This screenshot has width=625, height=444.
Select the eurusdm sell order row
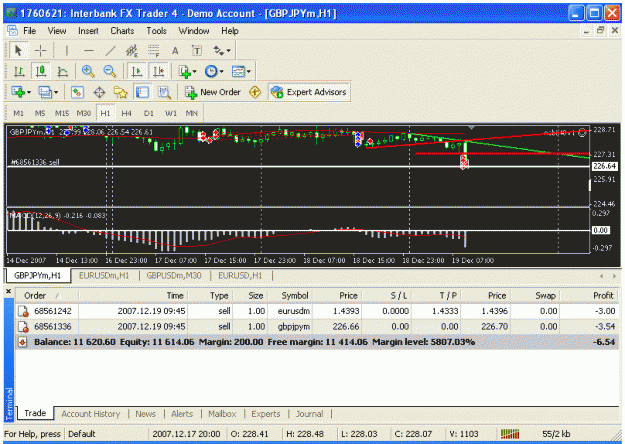pos(317,311)
